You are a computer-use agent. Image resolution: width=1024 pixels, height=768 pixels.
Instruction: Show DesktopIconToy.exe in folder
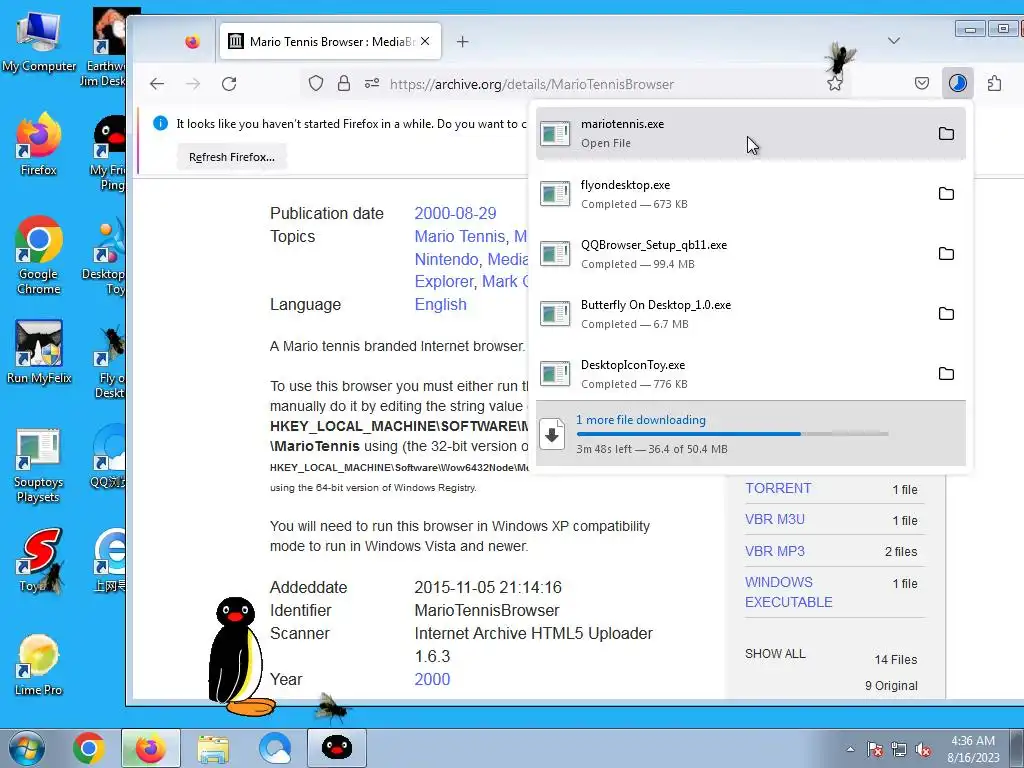pyautogui.click(x=946, y=374)
